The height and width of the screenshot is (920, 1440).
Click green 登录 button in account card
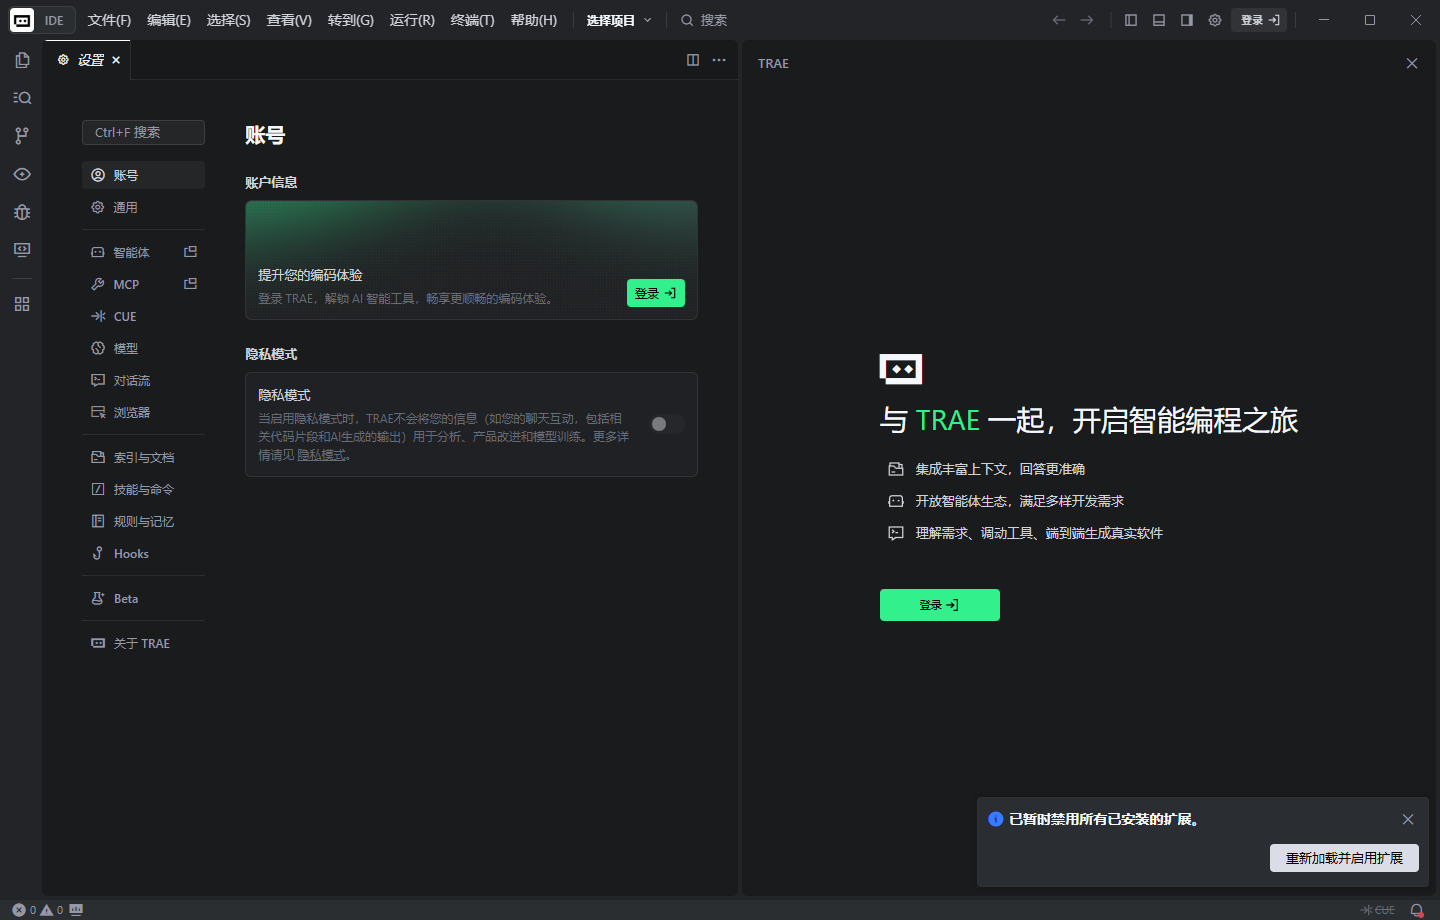click(656, 293)
